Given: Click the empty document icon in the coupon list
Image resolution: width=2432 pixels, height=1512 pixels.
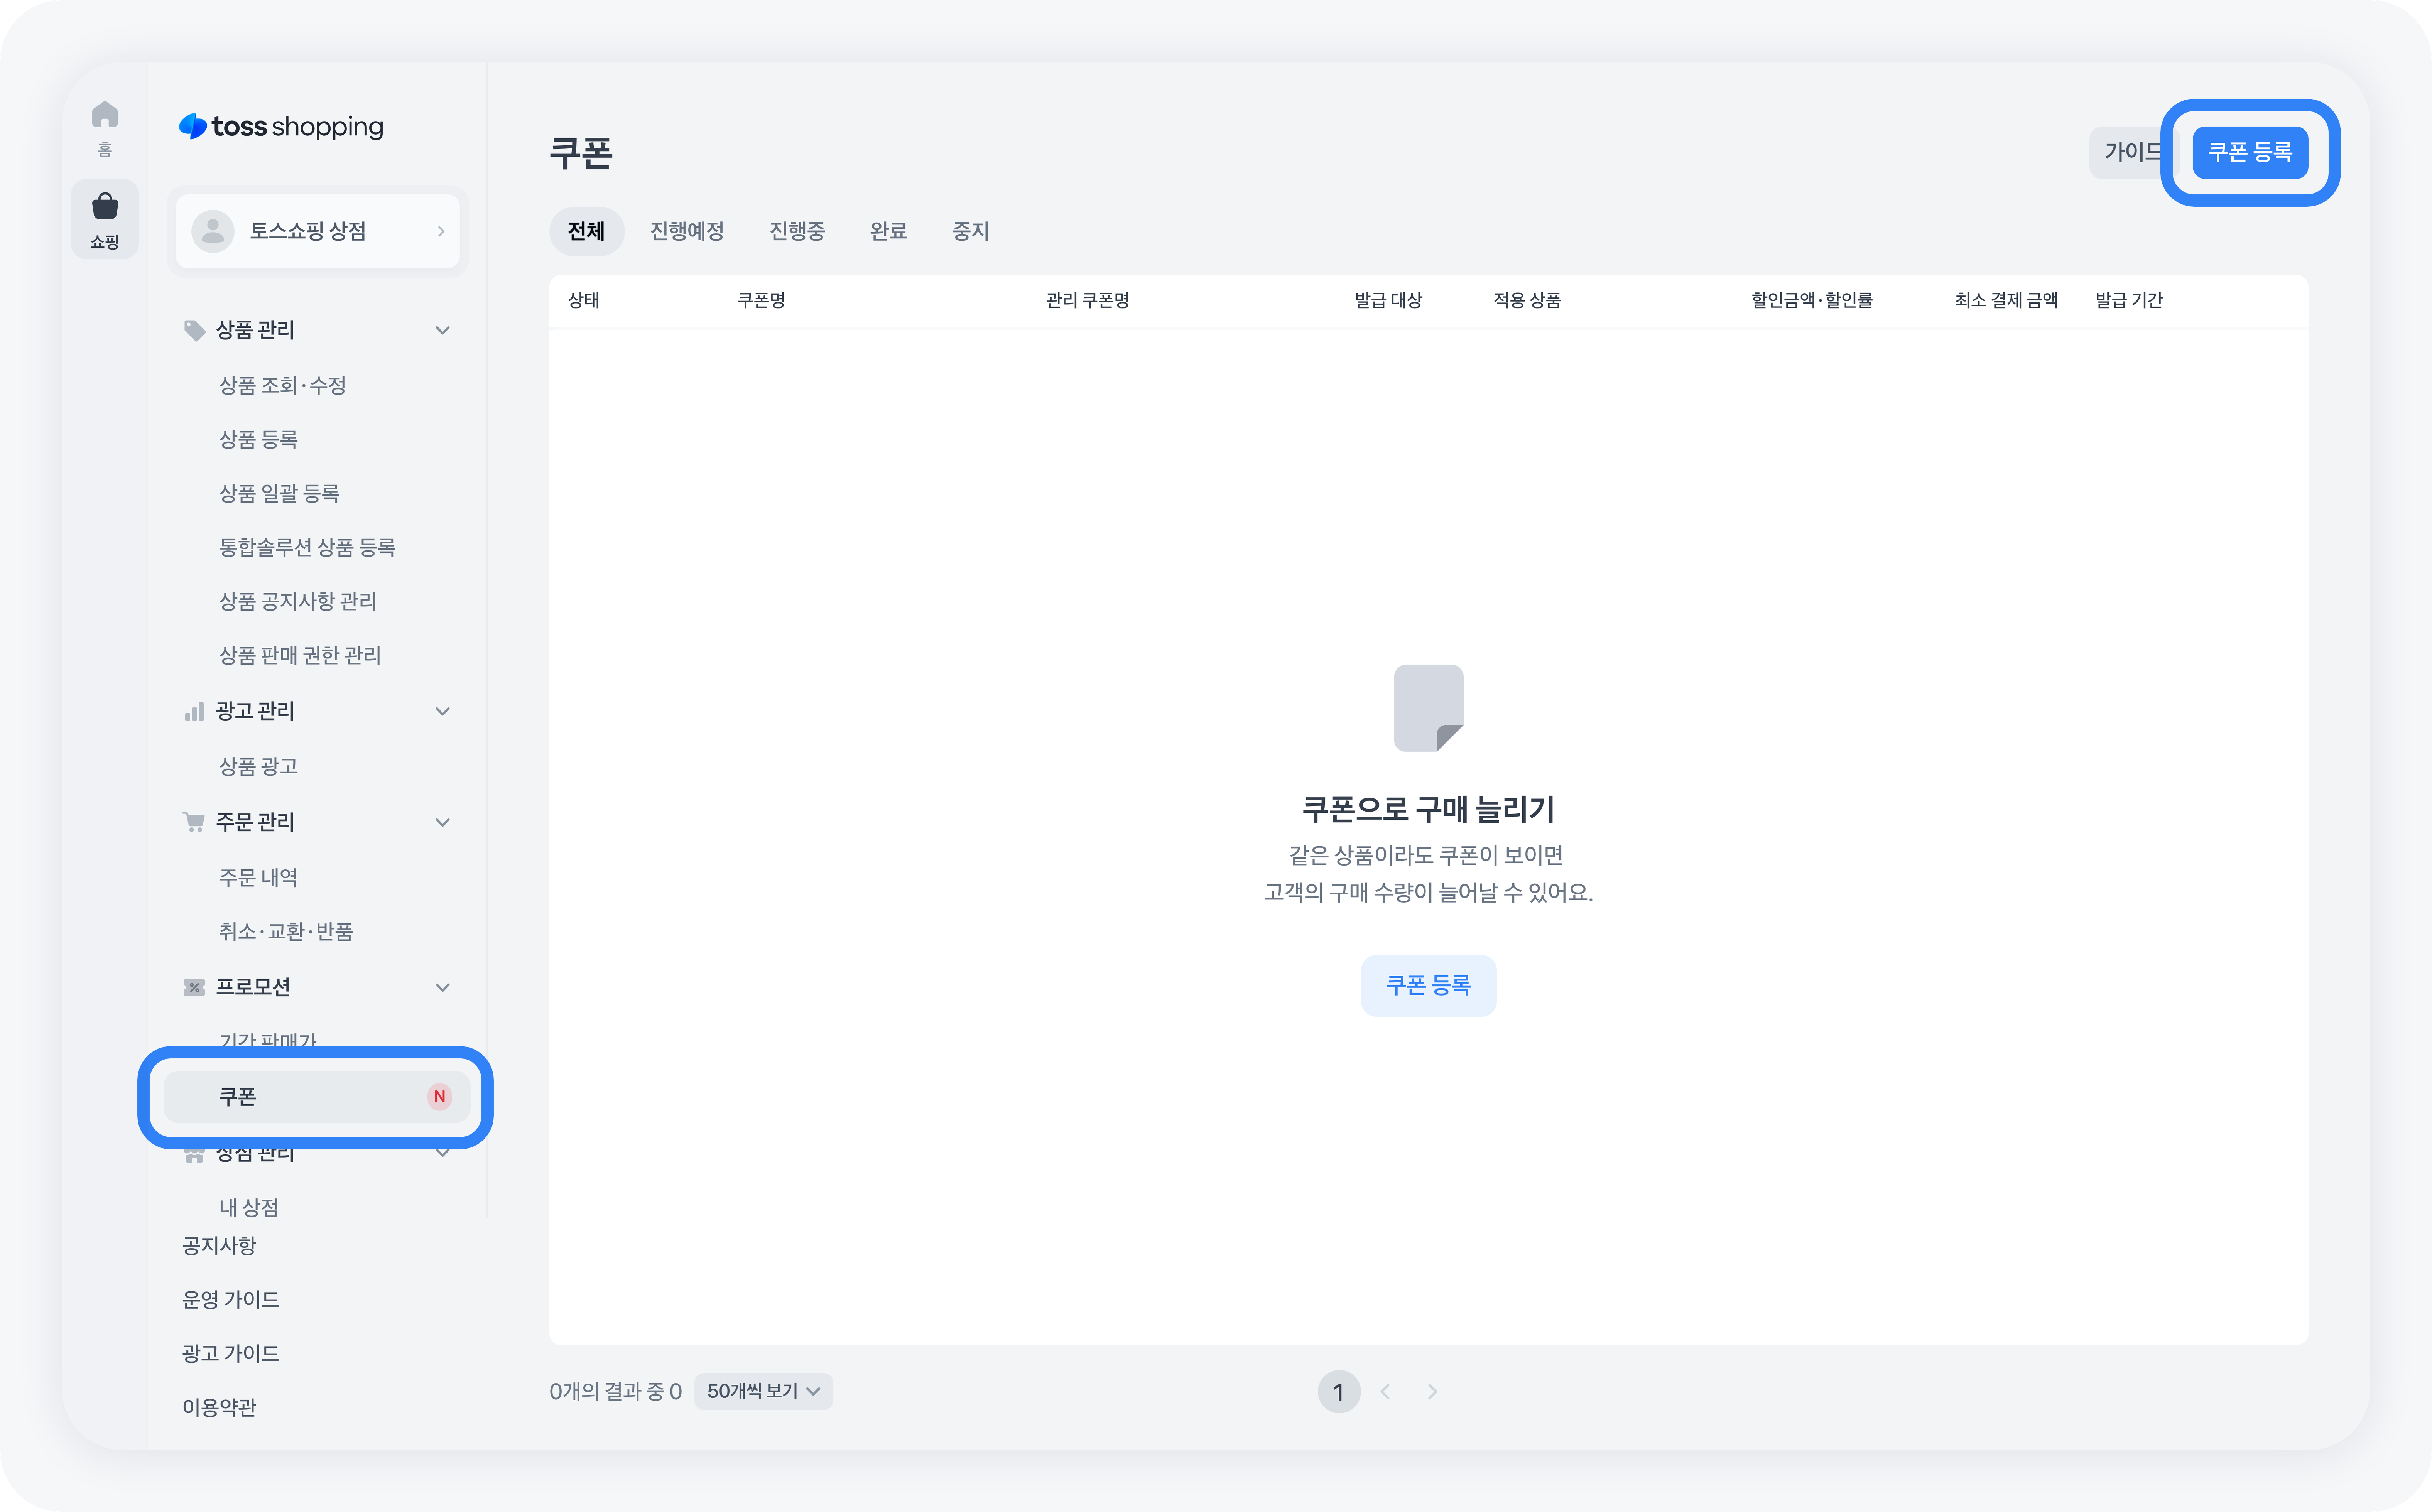Looking at the screenshot, I should point(1428,708).
